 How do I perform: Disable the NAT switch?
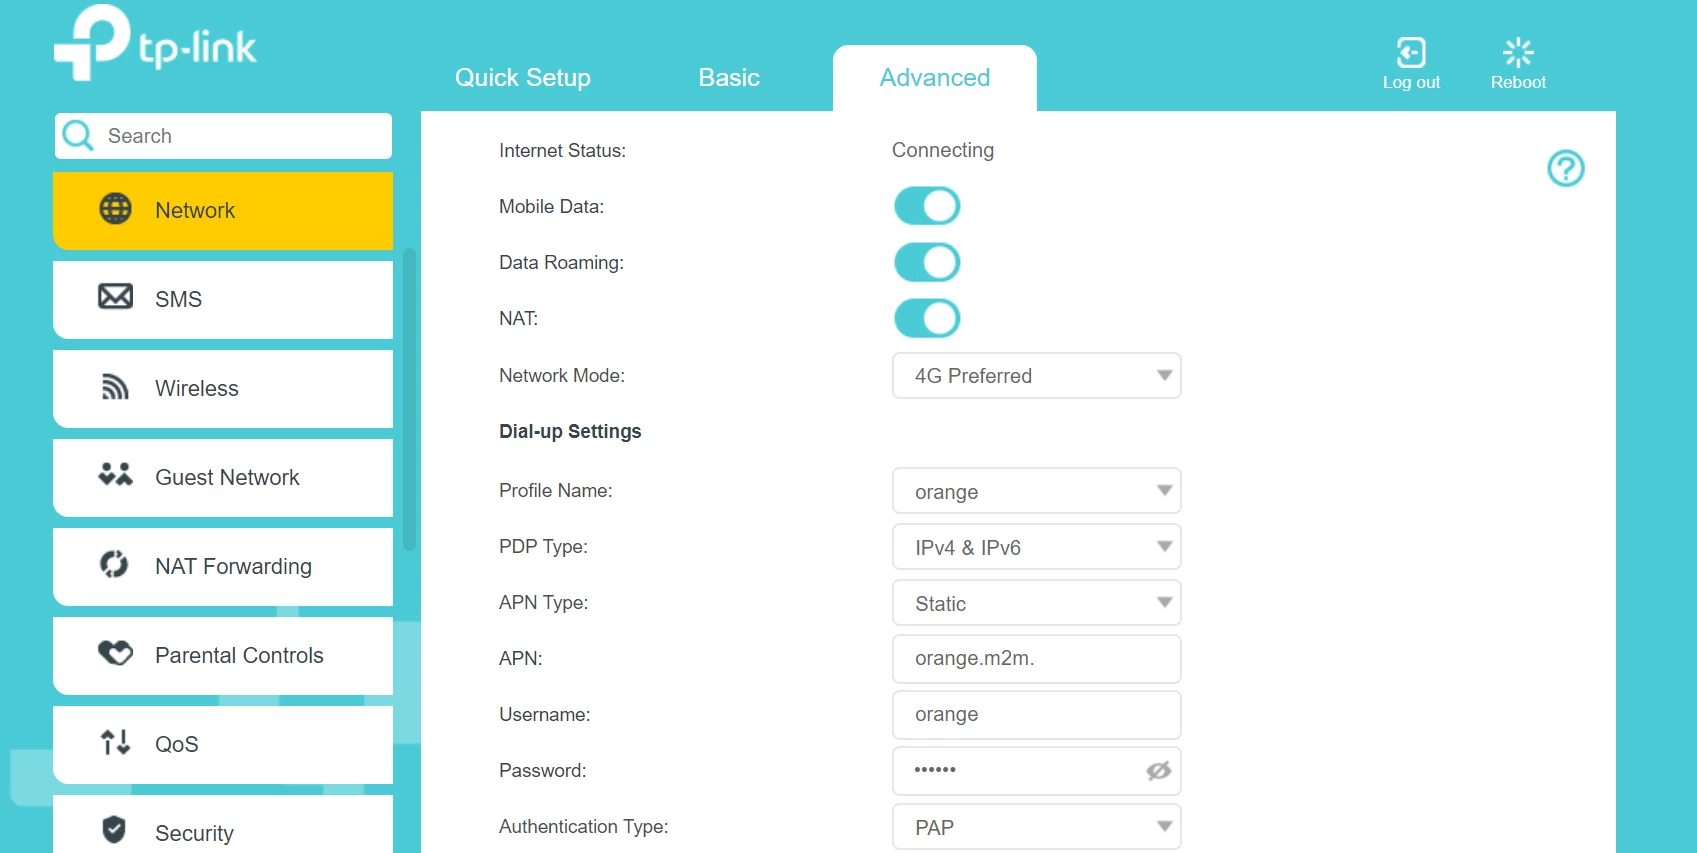pyautogui.click(x=927, y=318)
